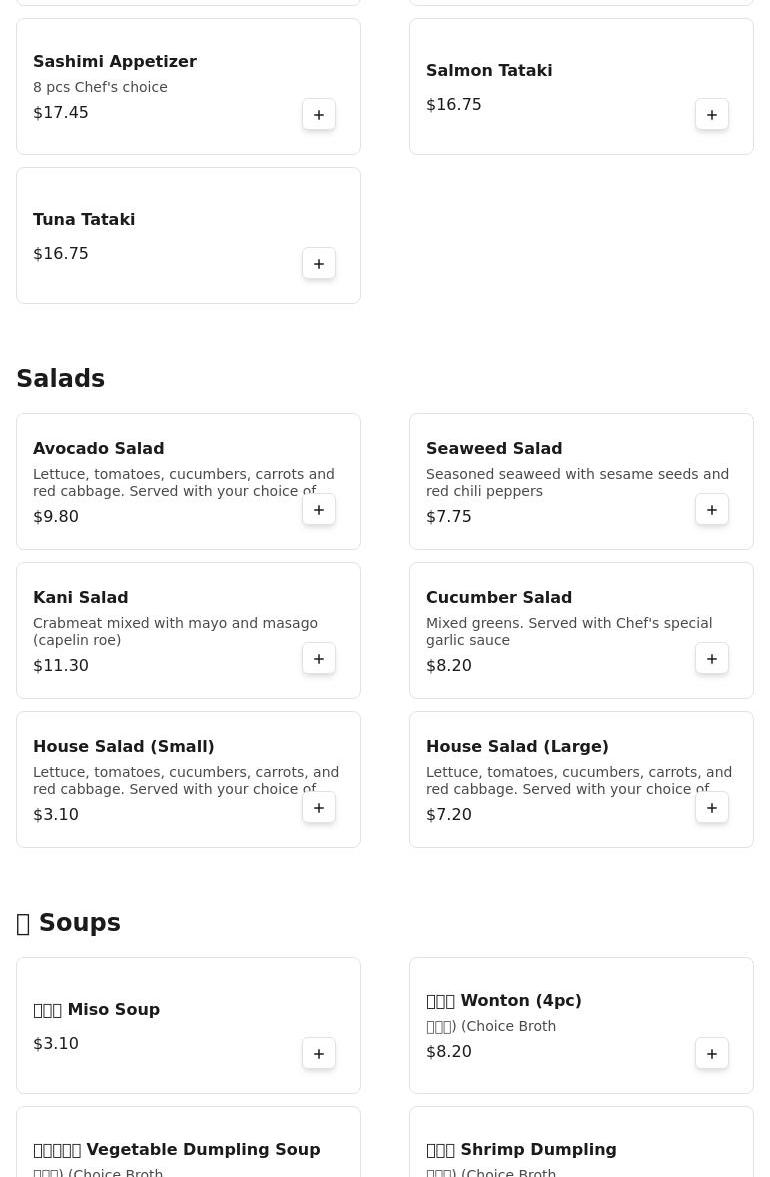Viewport: 770px width, 1177px height.
Task: Open the Kani Salad title
Action: 80,598
